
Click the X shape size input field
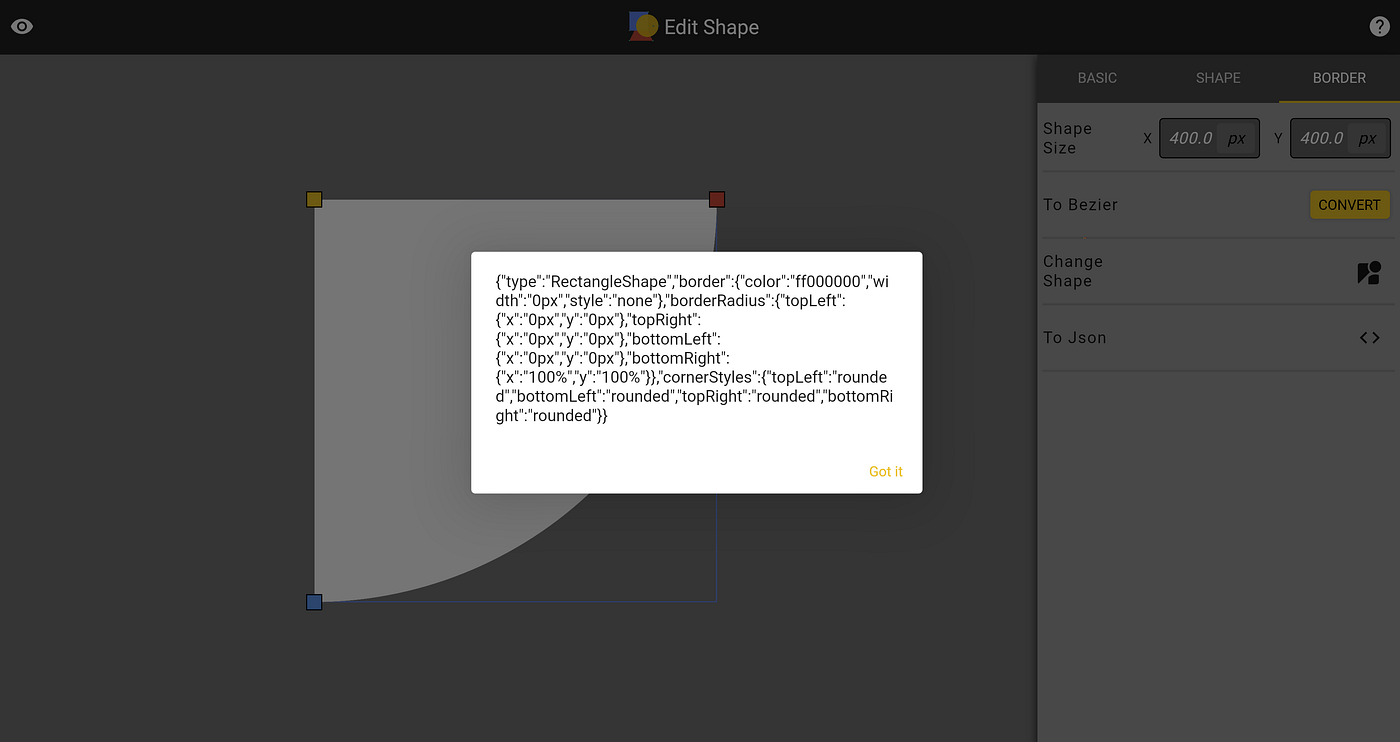pyautogui.click(x=1209, y=138)
